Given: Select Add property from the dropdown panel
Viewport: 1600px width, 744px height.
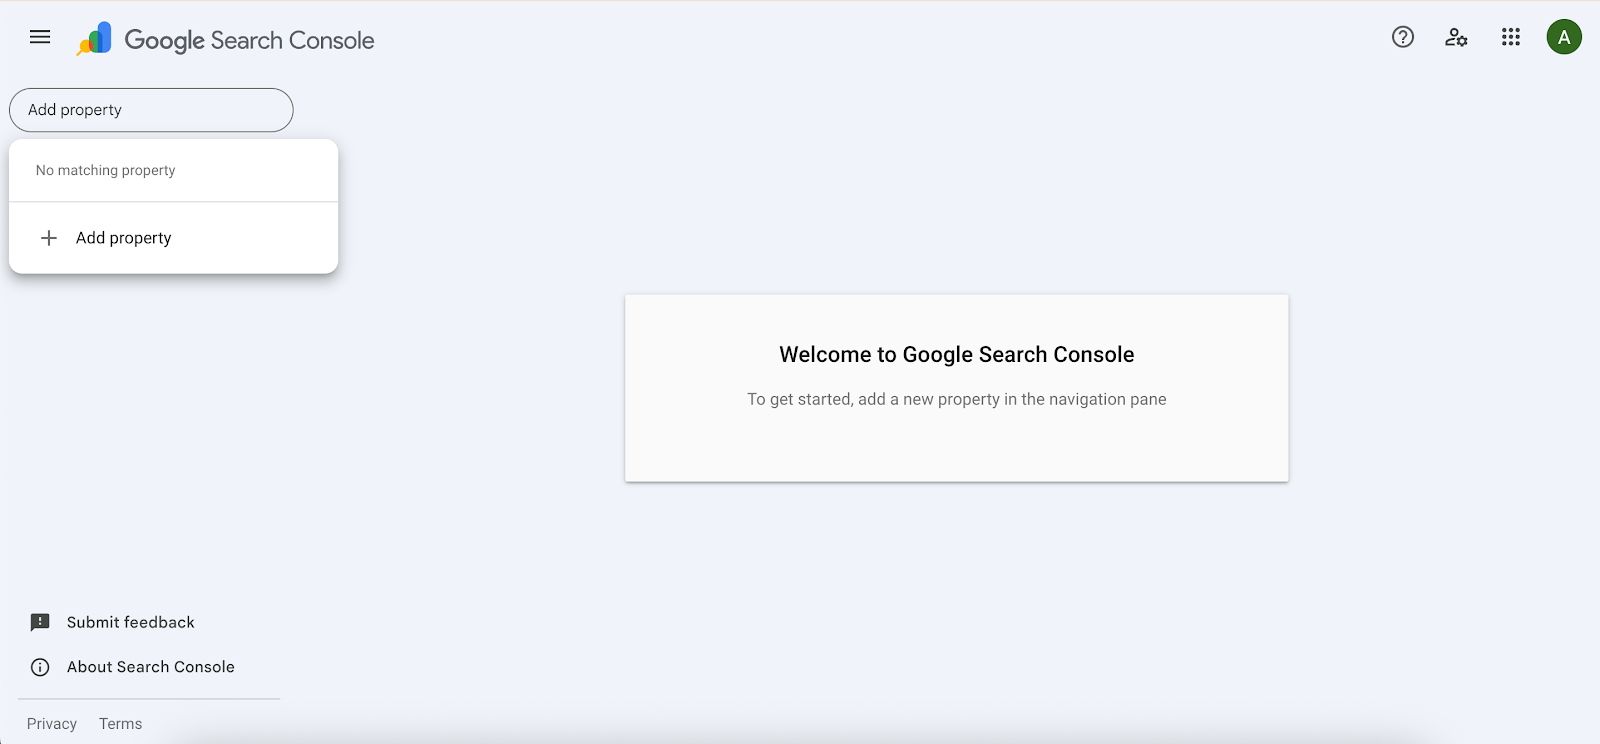Looking at the screenshot, I should 123,238.
